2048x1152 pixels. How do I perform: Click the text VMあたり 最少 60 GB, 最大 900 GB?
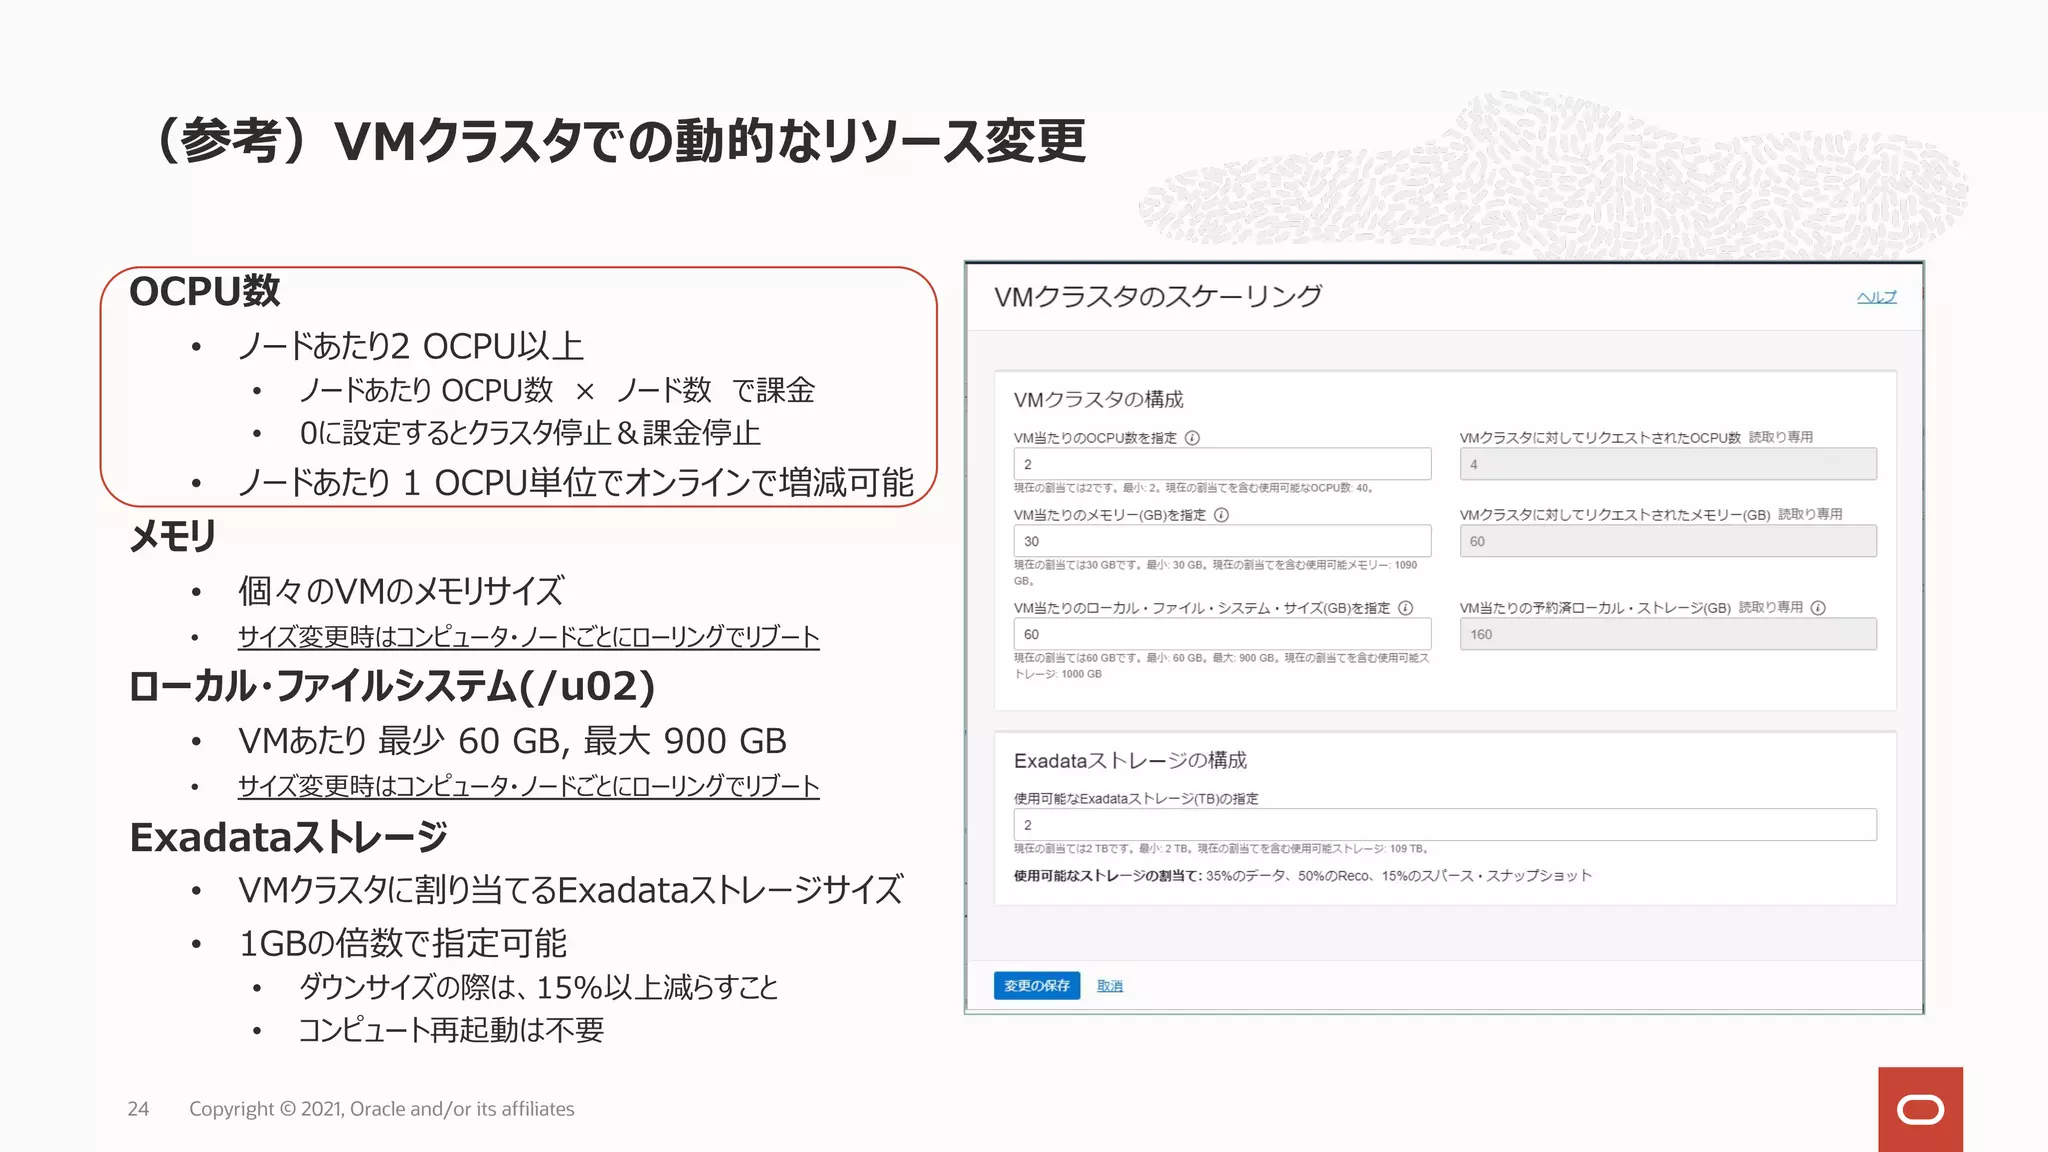(x=512, y=741)
